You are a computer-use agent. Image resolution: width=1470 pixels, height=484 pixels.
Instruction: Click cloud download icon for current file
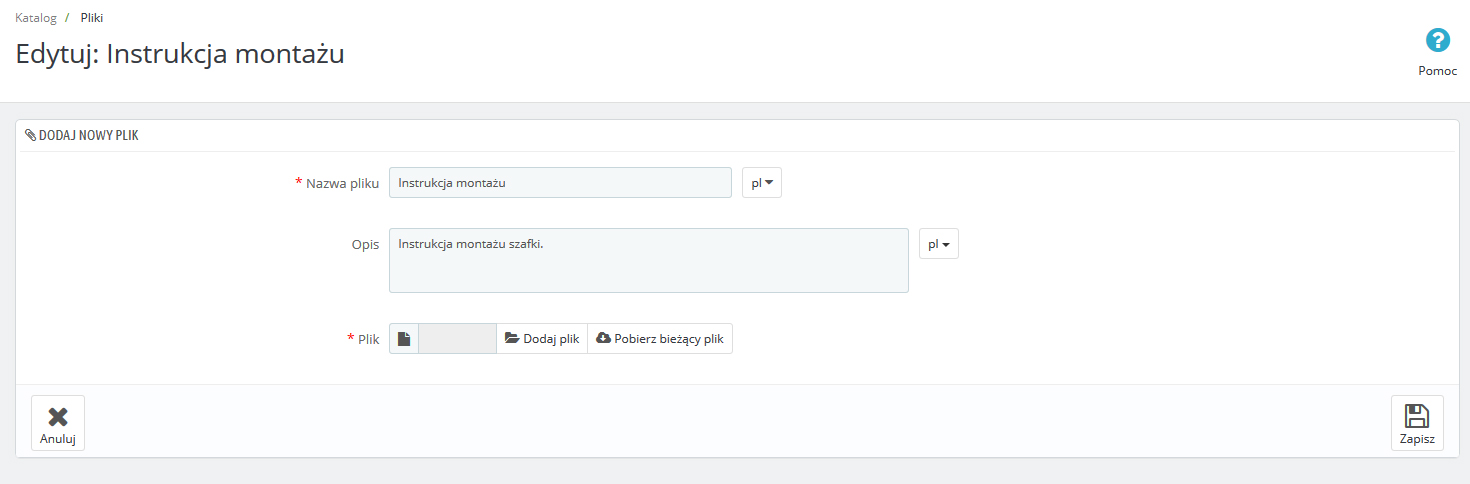click(x=603, y=339)
